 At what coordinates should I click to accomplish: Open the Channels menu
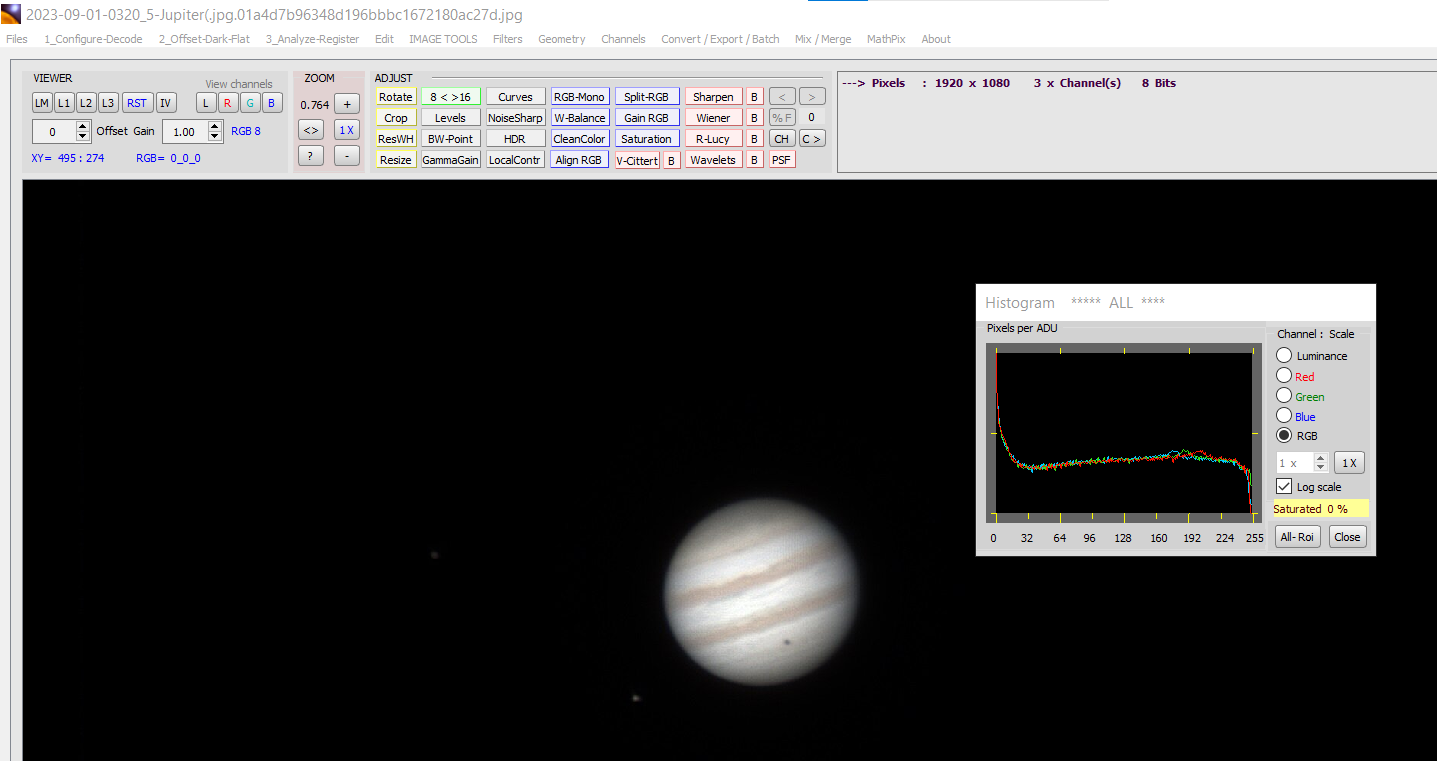623,39
